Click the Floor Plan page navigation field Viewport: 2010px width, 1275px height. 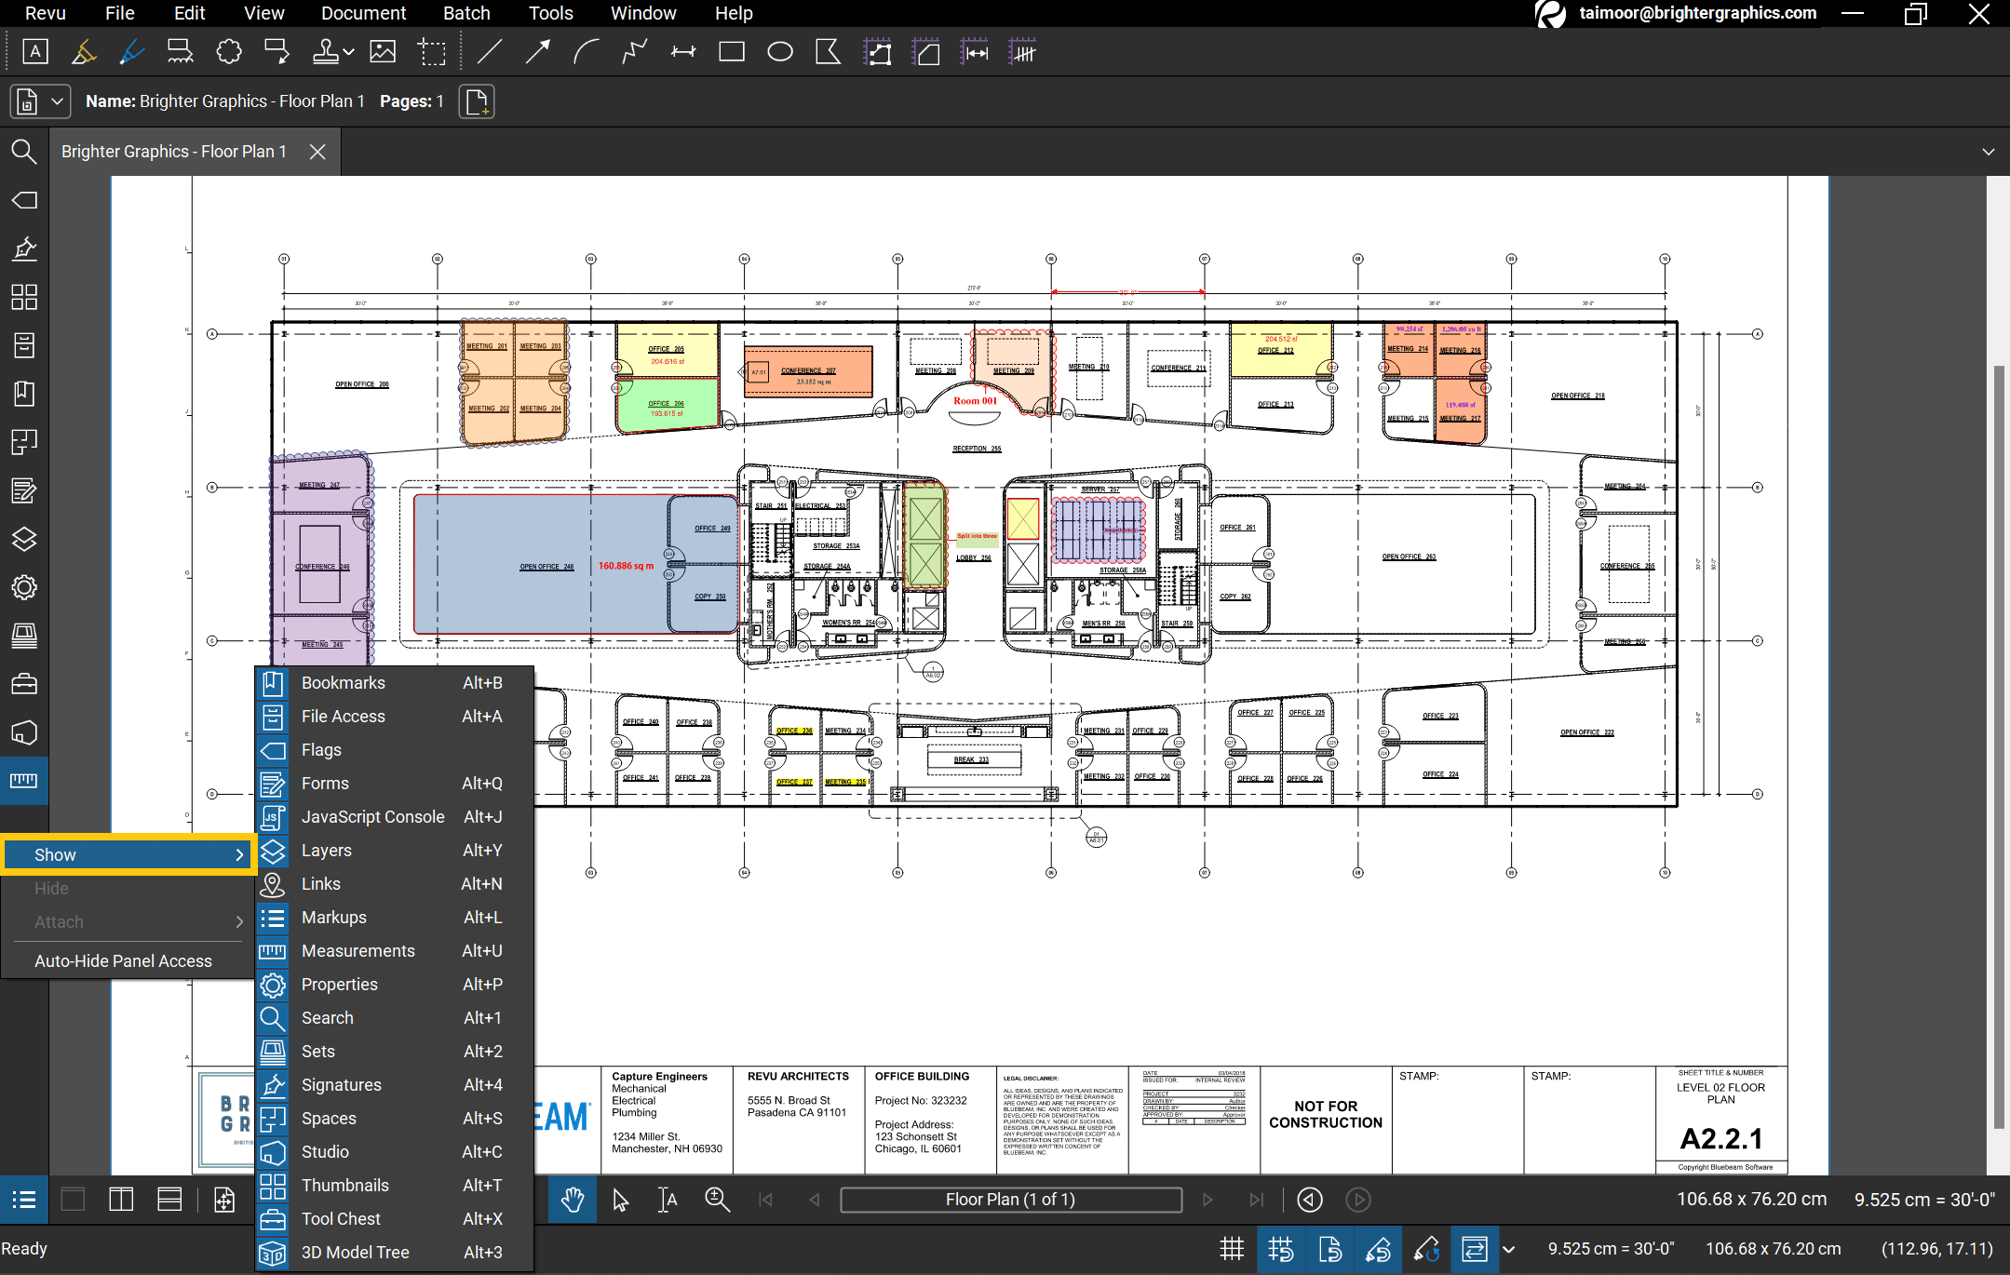1011,1199
